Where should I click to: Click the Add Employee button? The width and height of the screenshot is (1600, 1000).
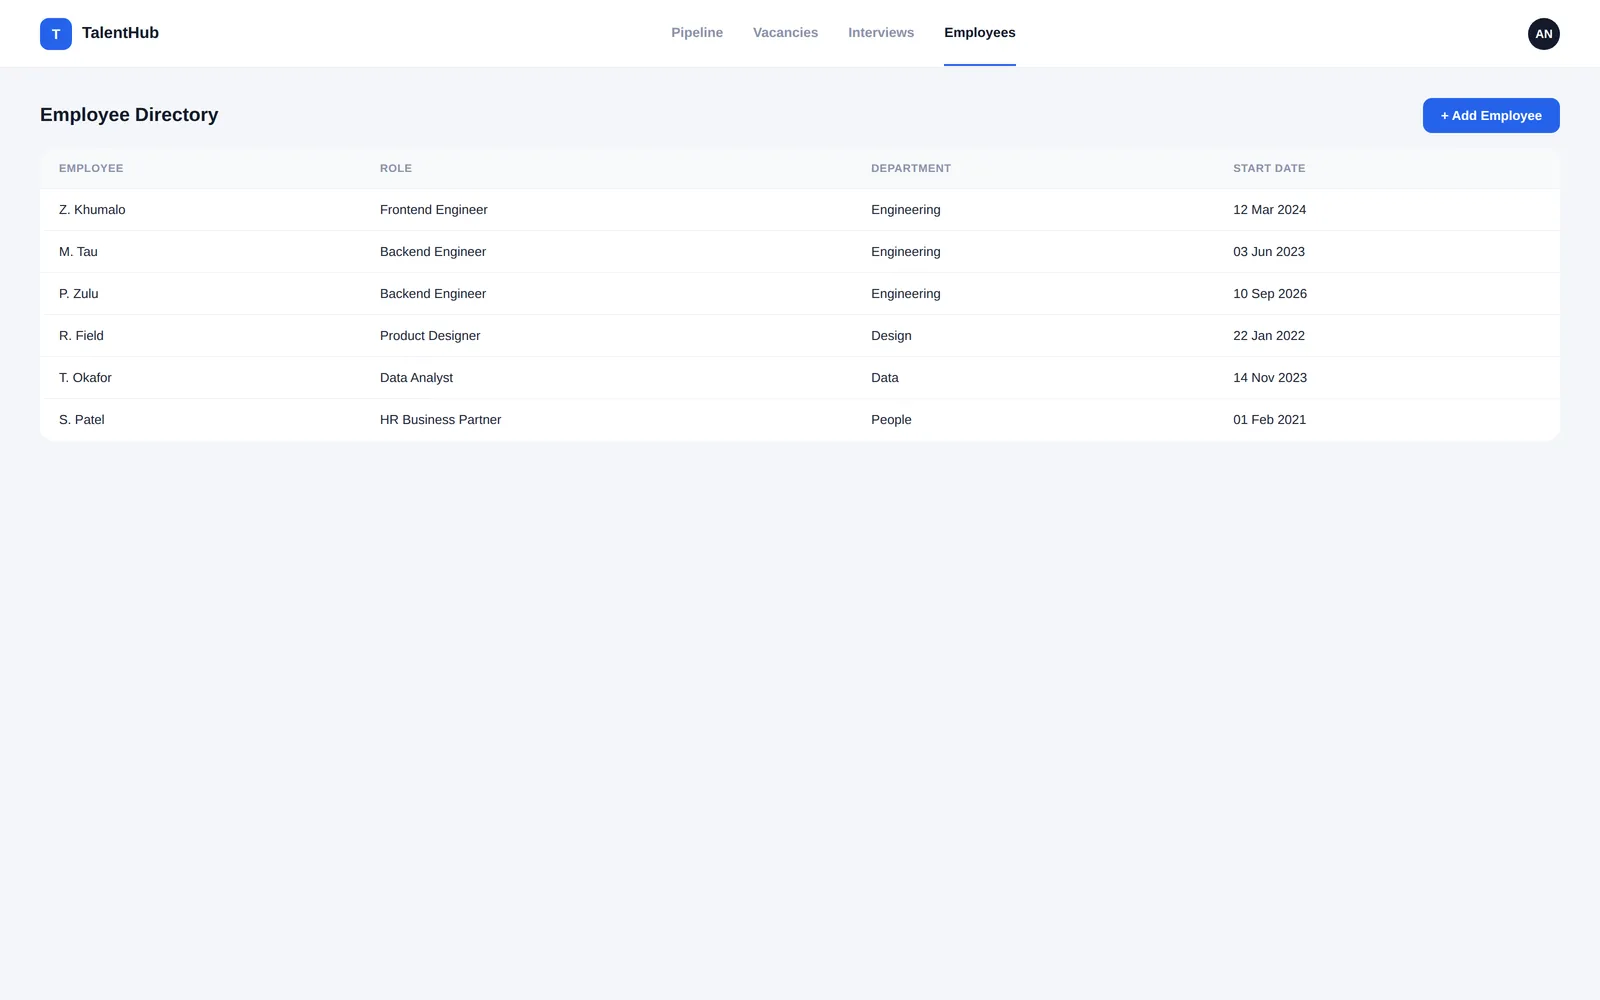[x=1491, y=115]
